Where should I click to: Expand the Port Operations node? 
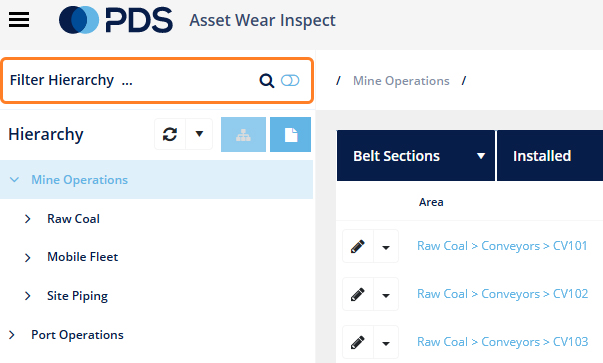[12, 335]
